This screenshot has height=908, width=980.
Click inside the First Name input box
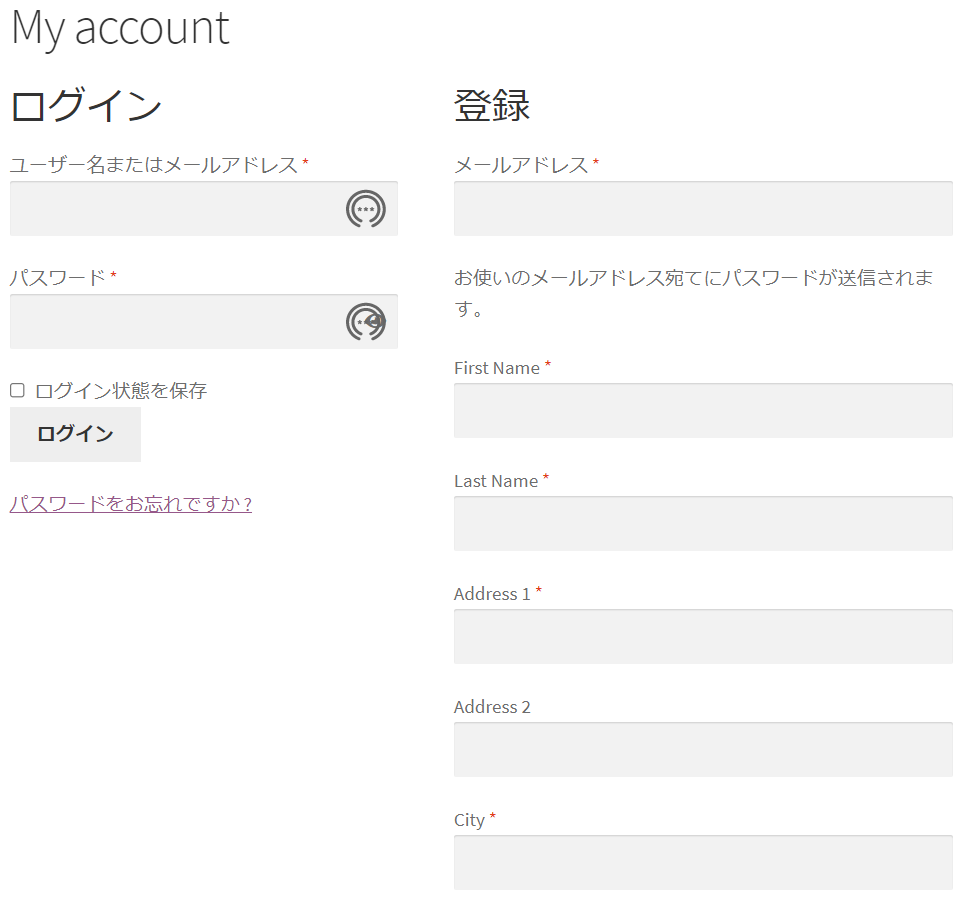[703, 411]
